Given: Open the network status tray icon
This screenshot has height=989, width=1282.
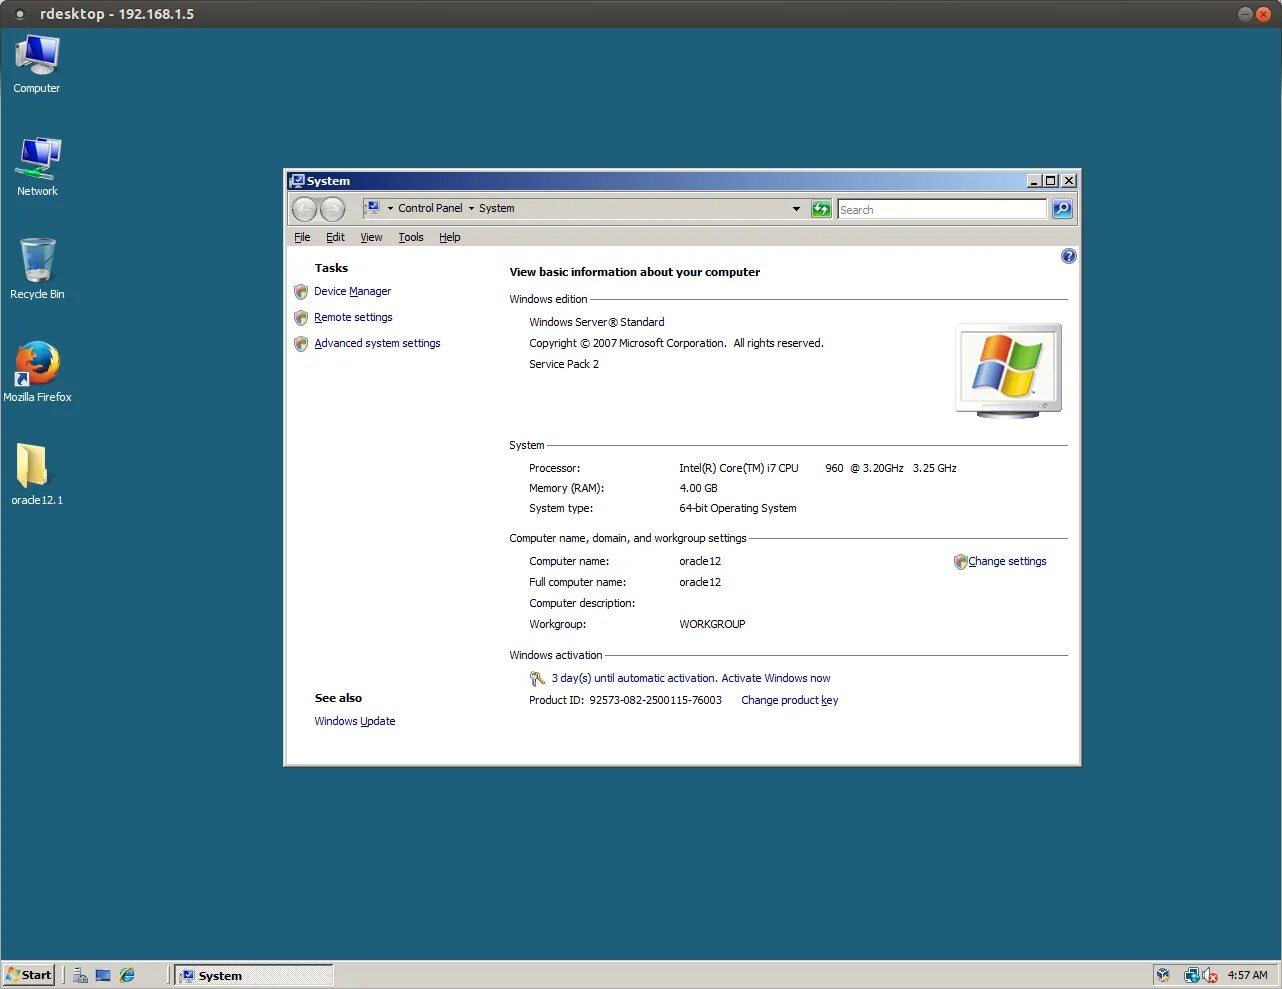Looking at the screenshot, I should click(1191, 975).
